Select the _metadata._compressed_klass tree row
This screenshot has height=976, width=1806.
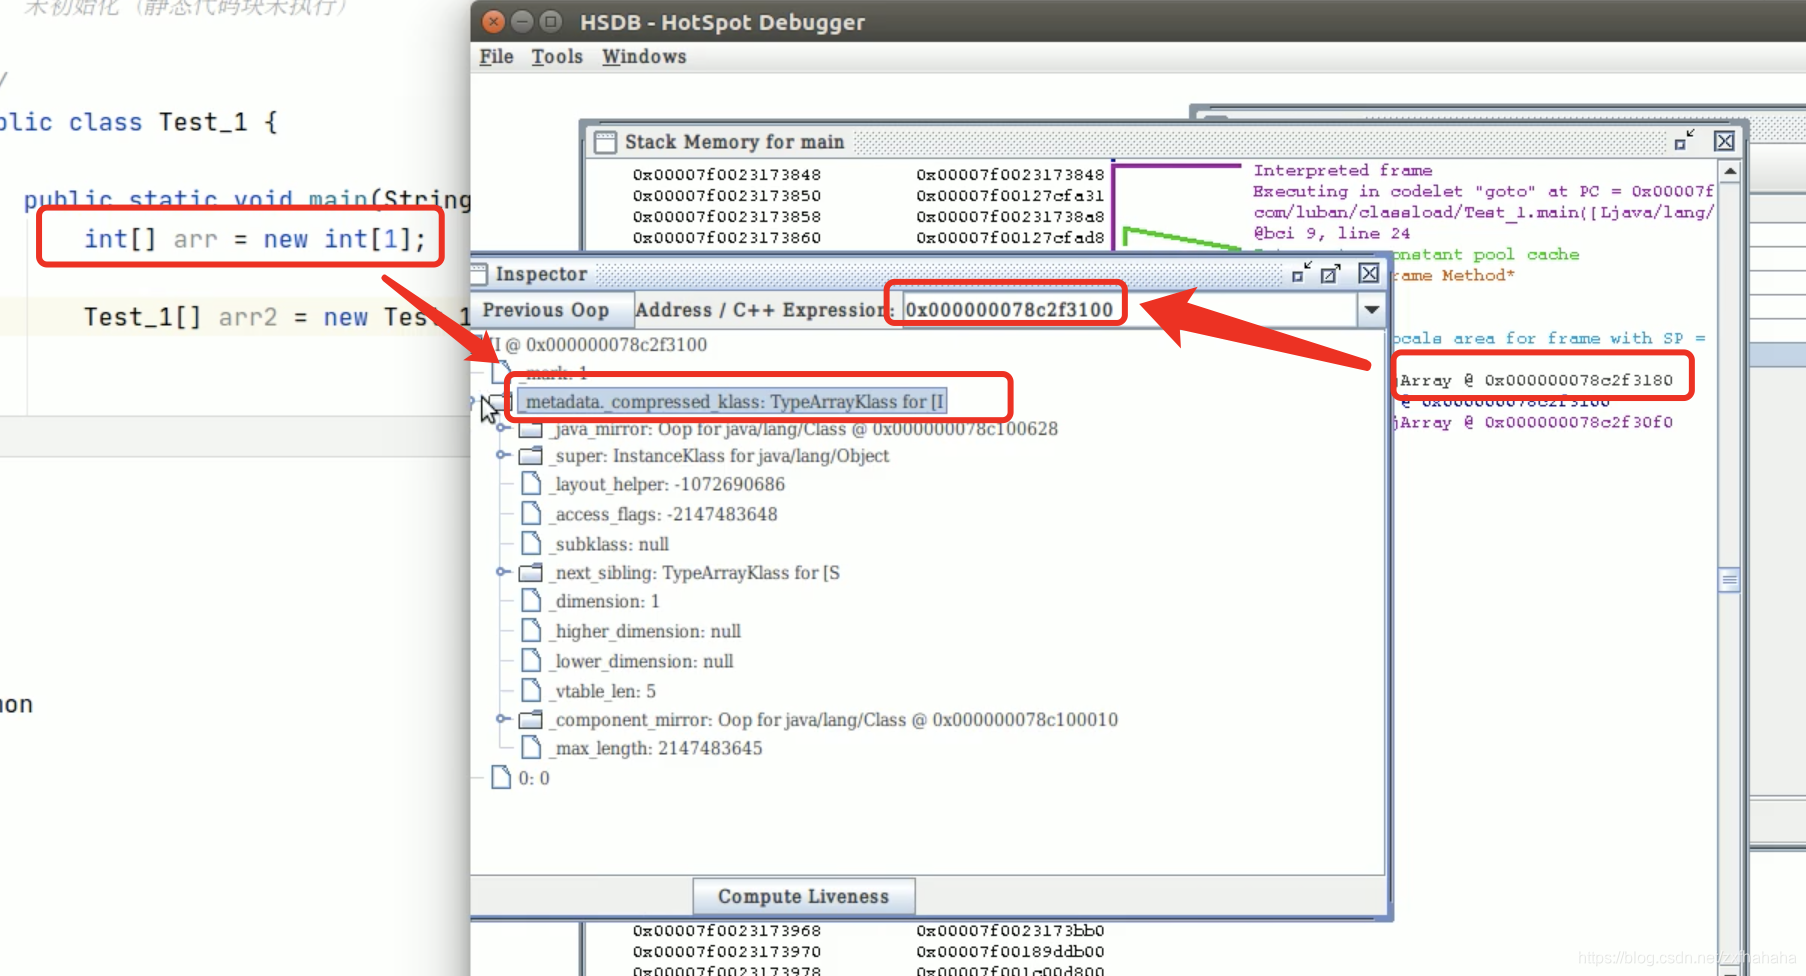click(732, 401)
